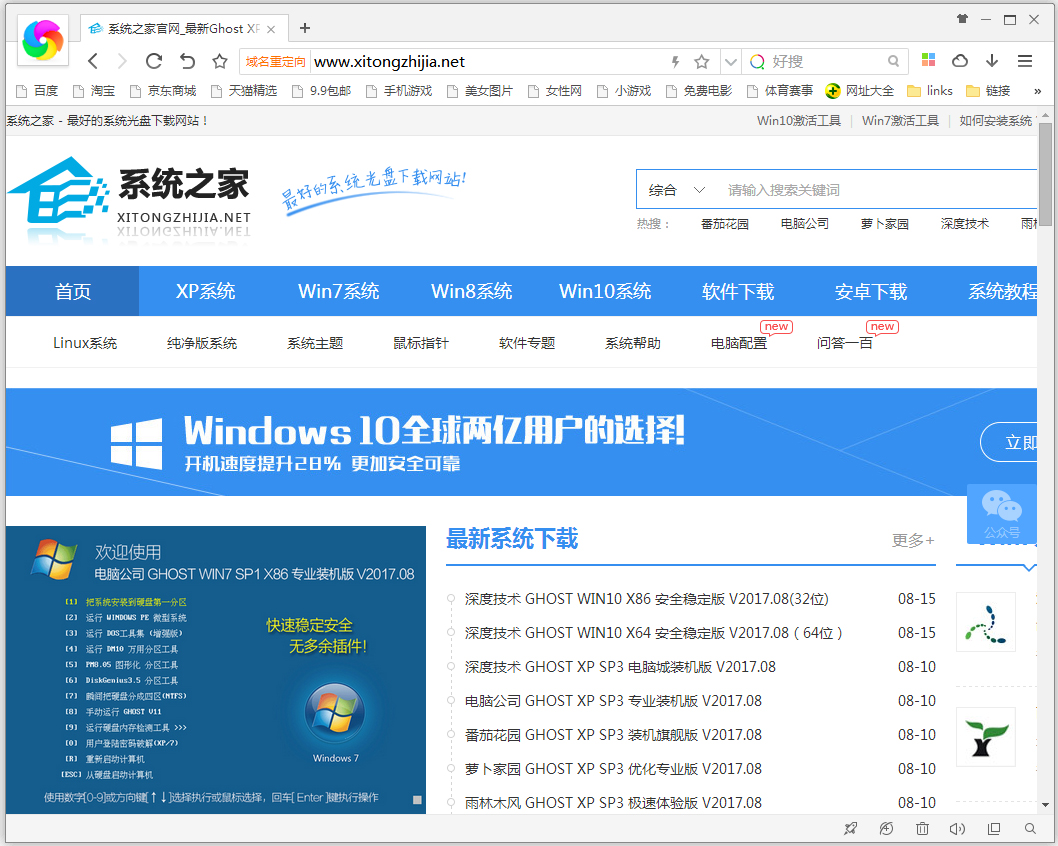Open a new tab with plus button
1058x846 pixels.
pos(305,28)
